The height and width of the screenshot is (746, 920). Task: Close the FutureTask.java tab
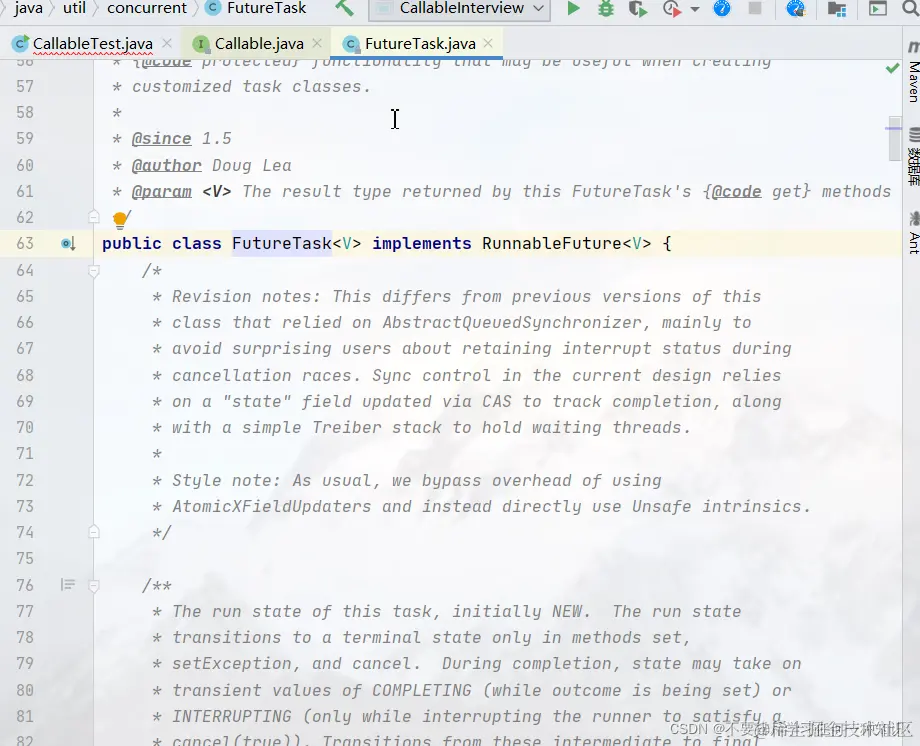point(488,43)
